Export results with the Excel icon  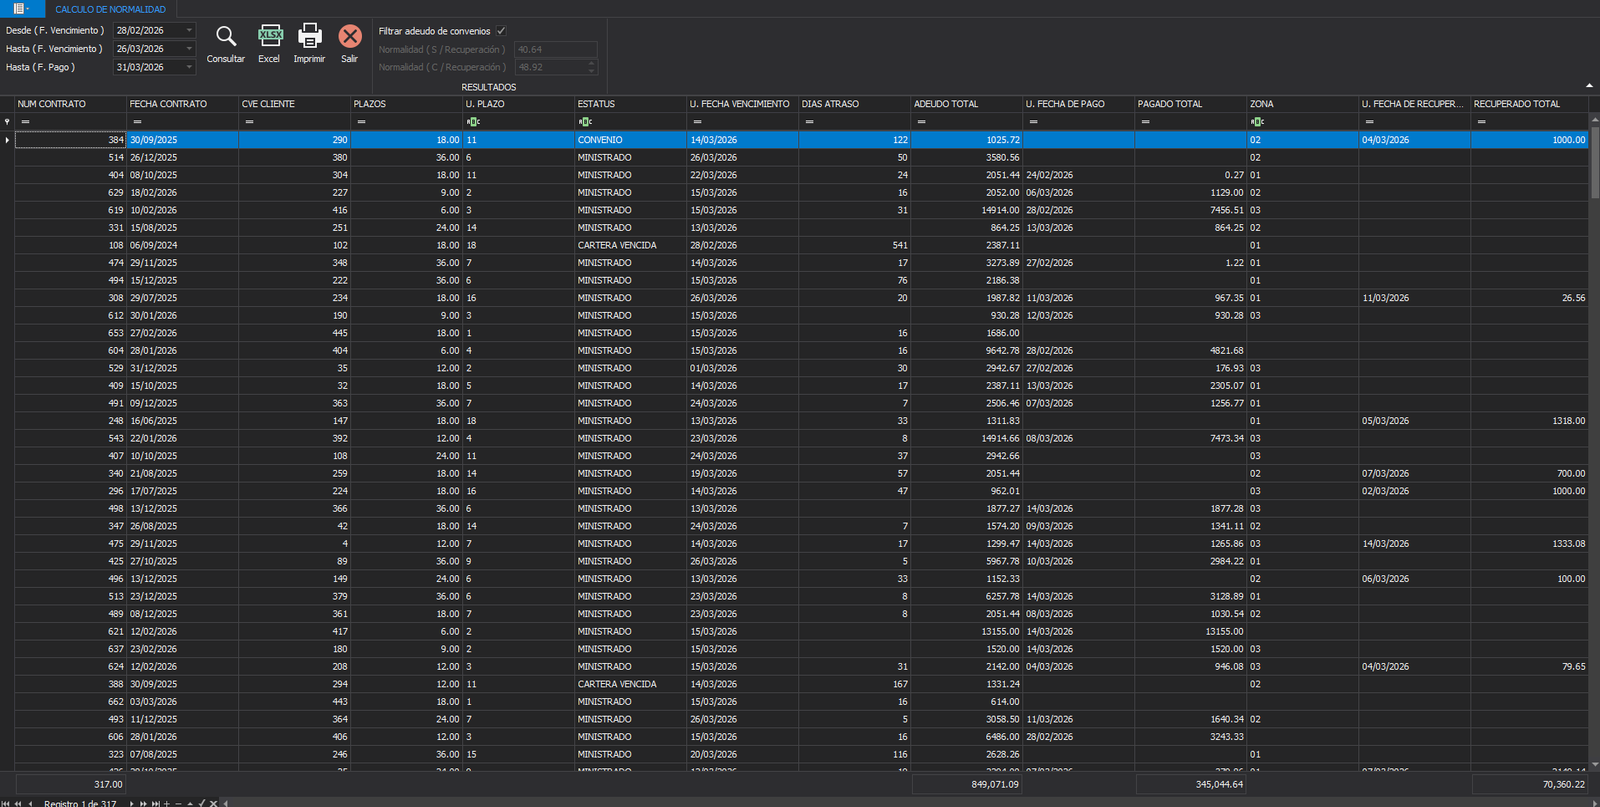[x=269, y=38]
